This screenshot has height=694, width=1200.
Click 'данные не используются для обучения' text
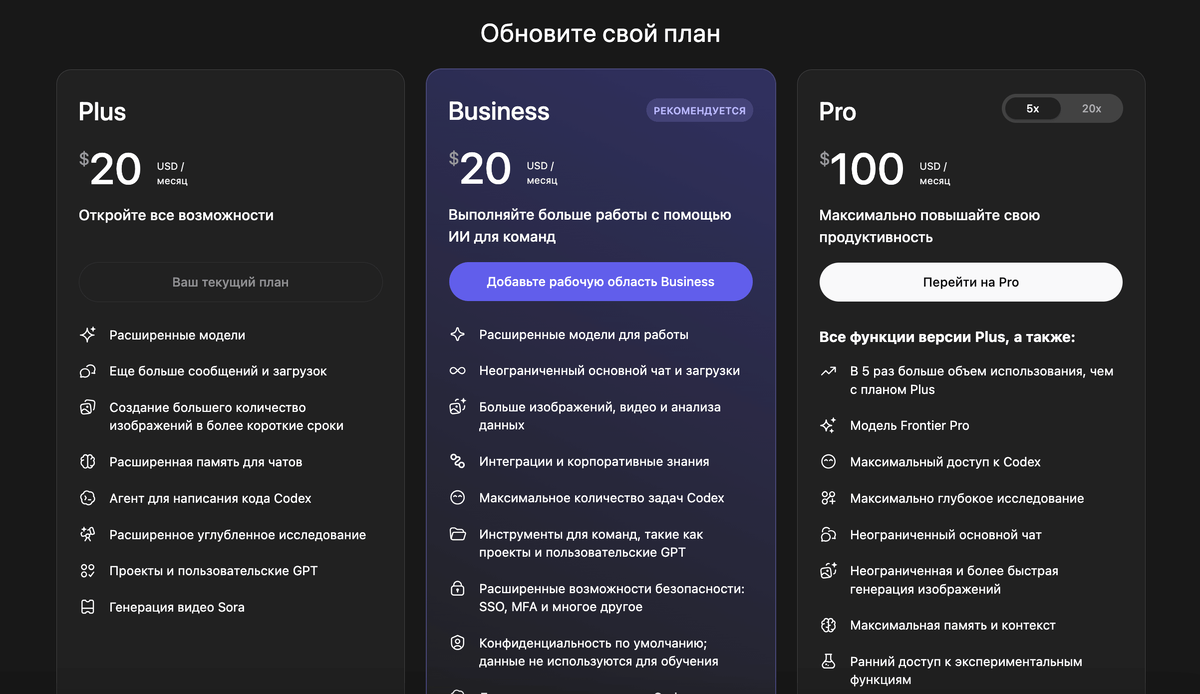(599, 661)
